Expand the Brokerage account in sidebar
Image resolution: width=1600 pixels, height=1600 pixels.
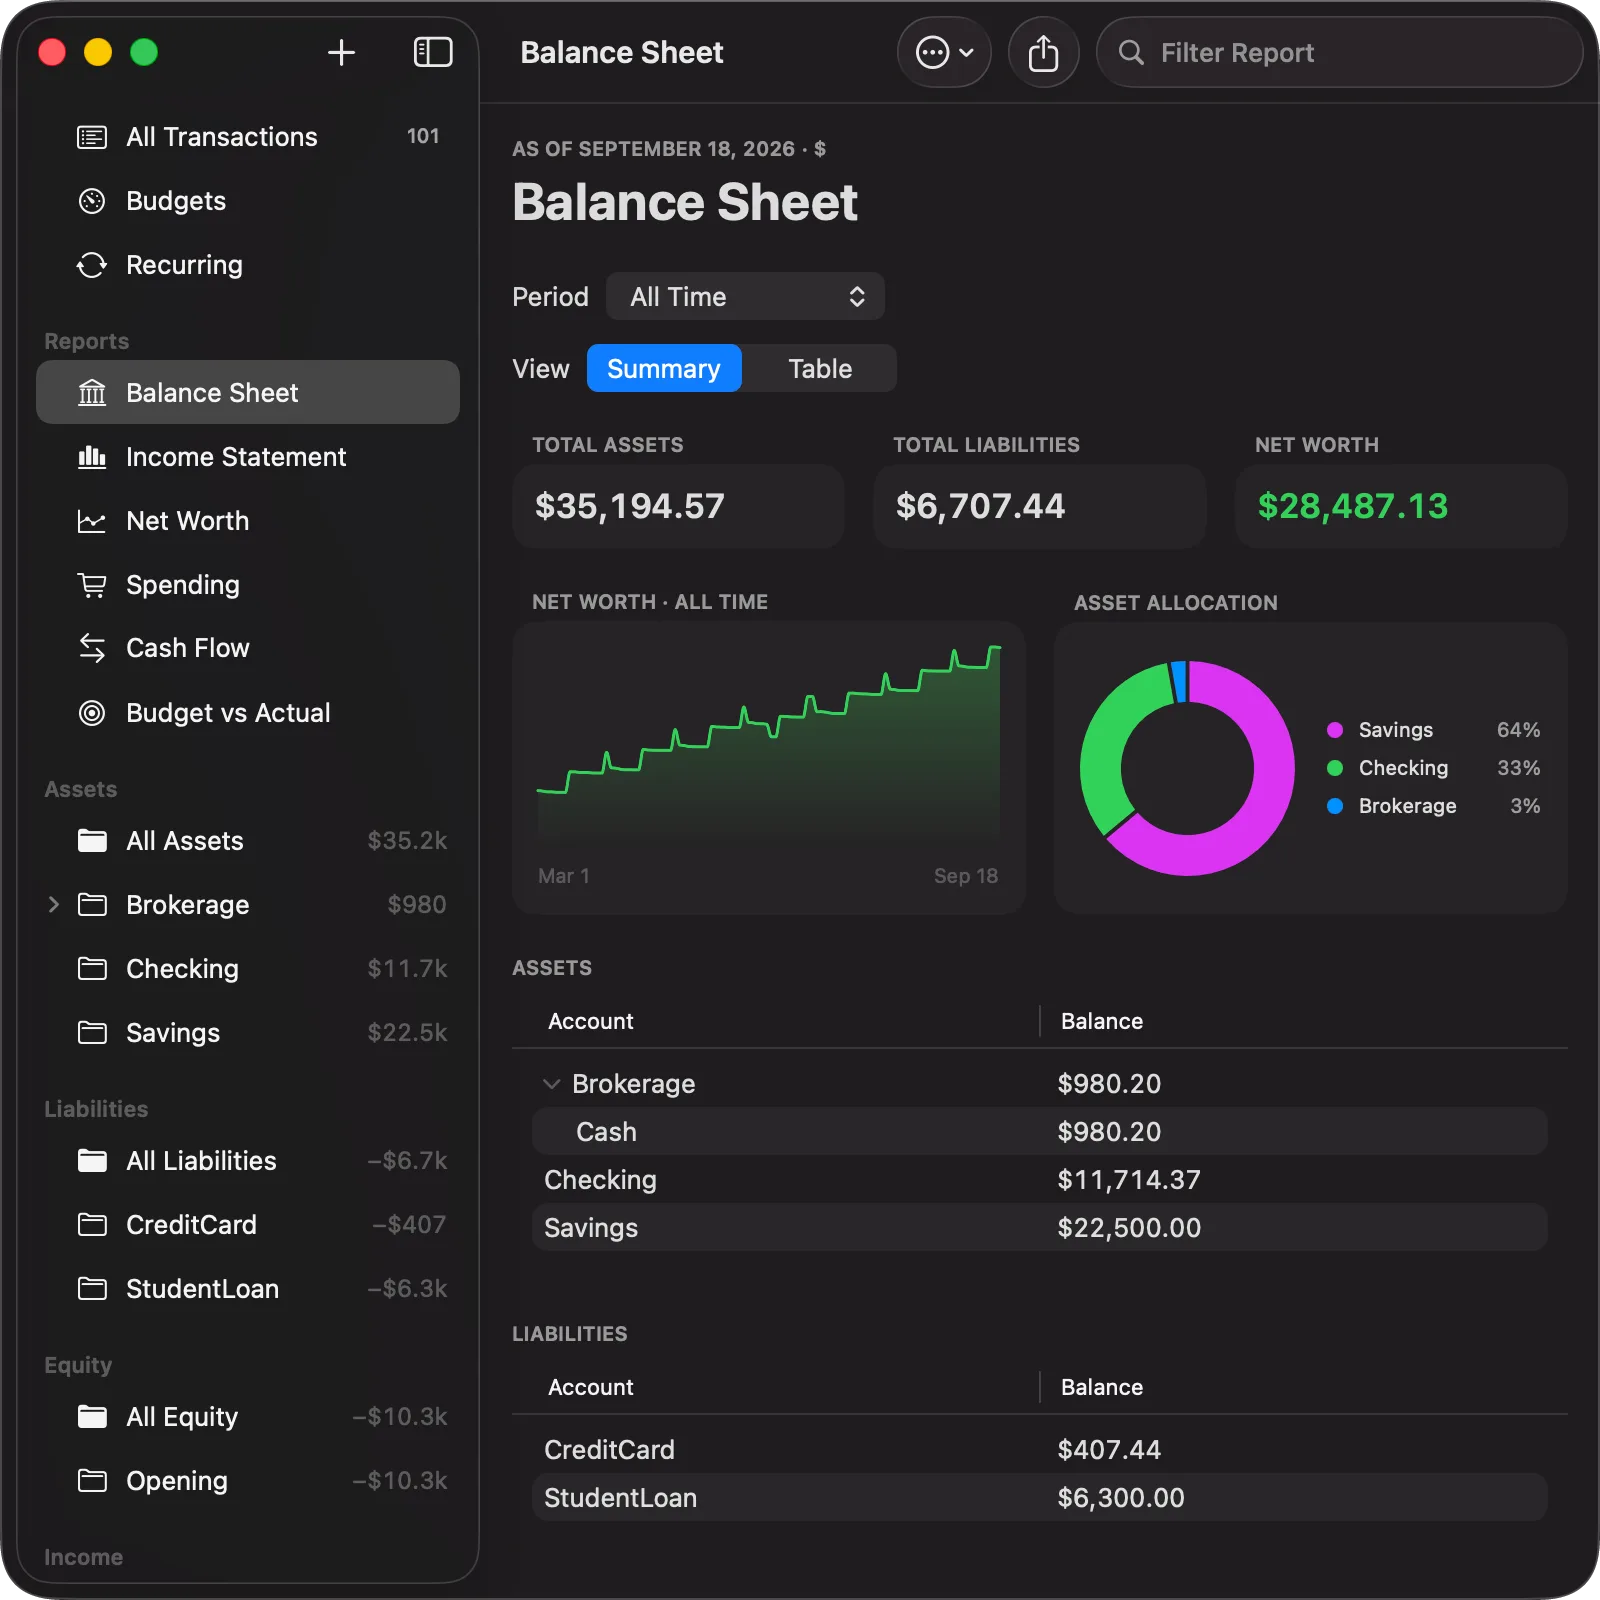tap(54, 905)
